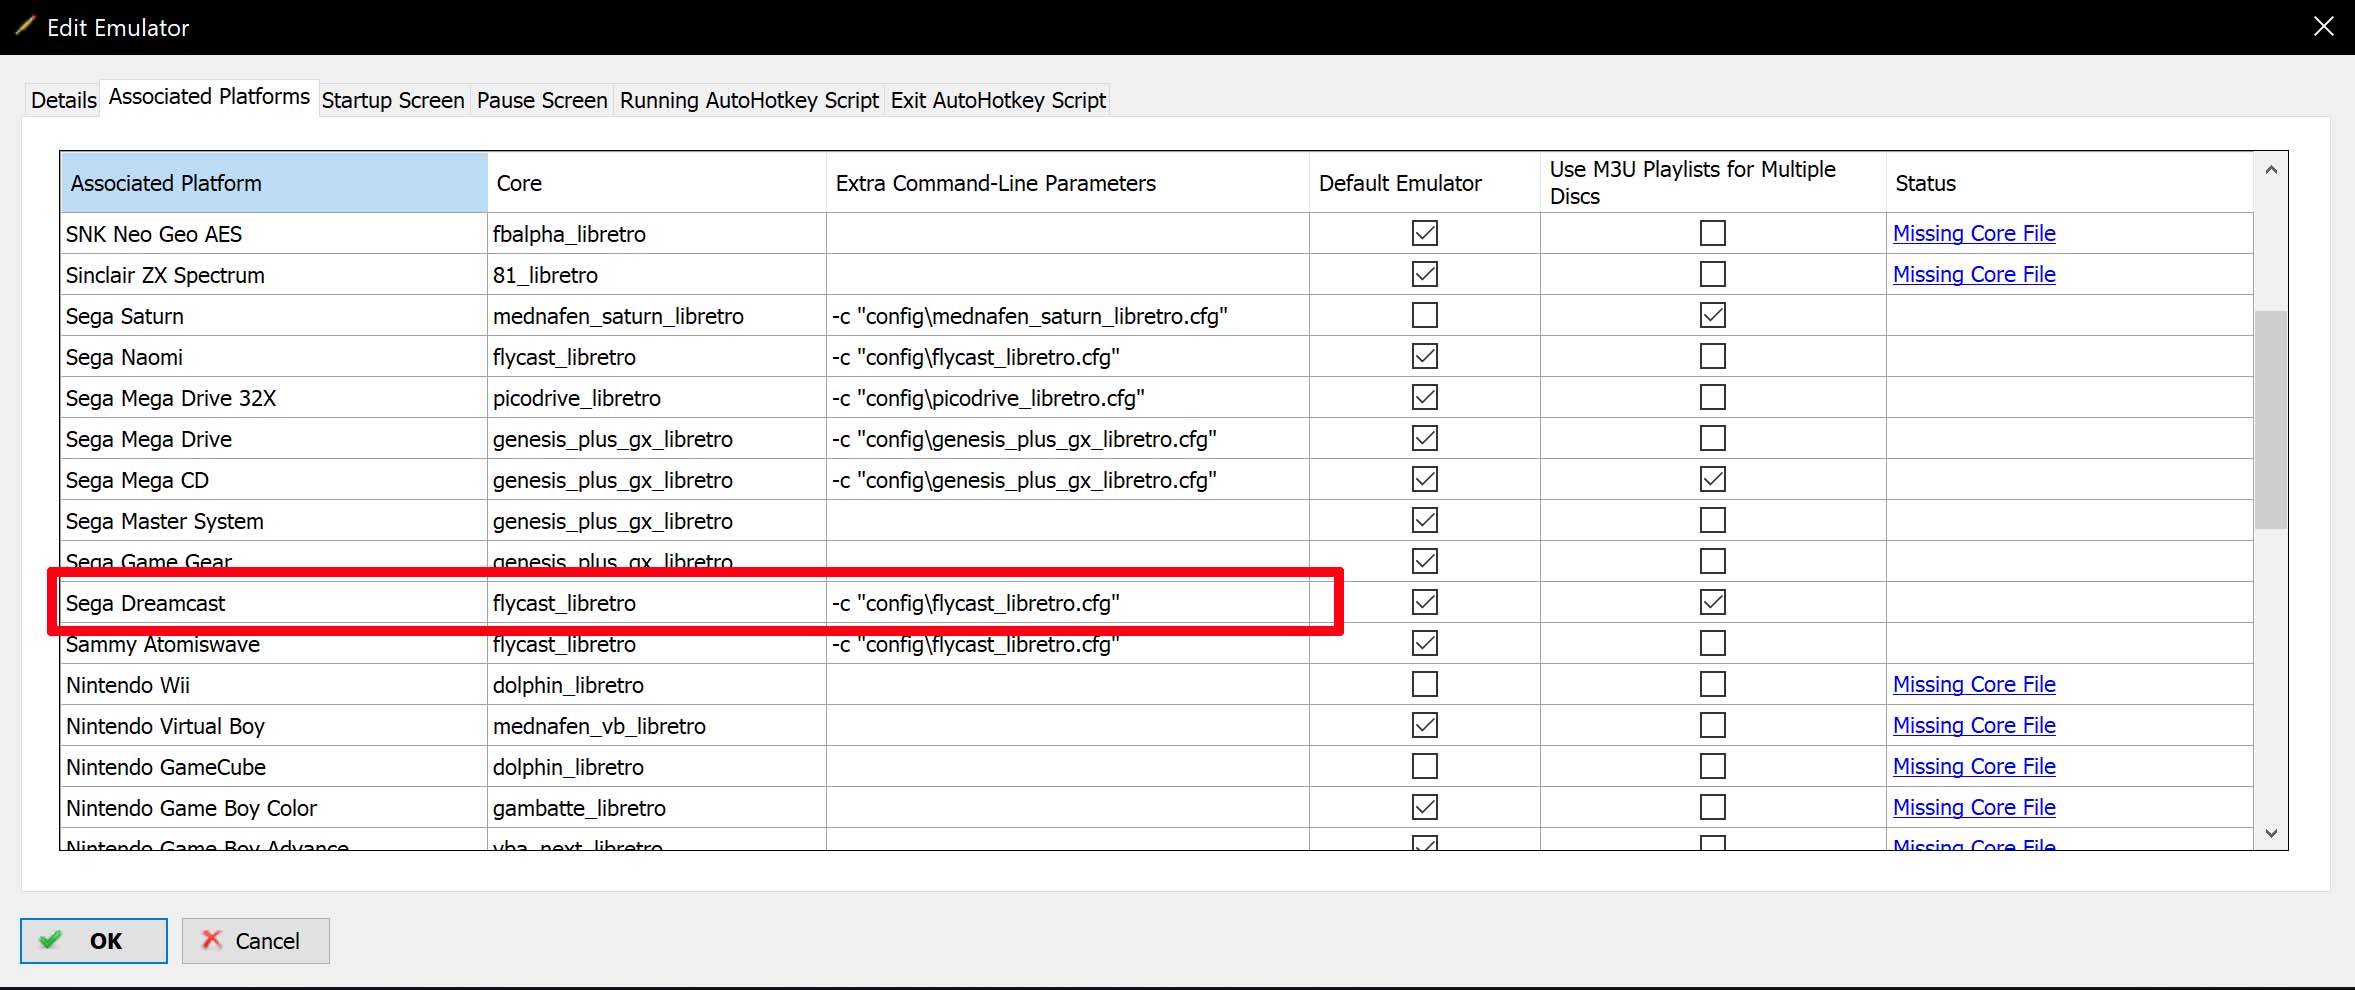Click the Status column header

(2070, 183)
